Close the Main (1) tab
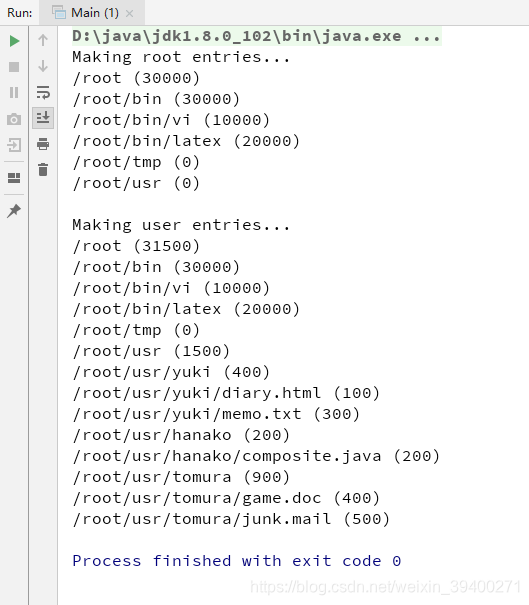Viewport: 529px width, 605px height. [x=130, y=14]
